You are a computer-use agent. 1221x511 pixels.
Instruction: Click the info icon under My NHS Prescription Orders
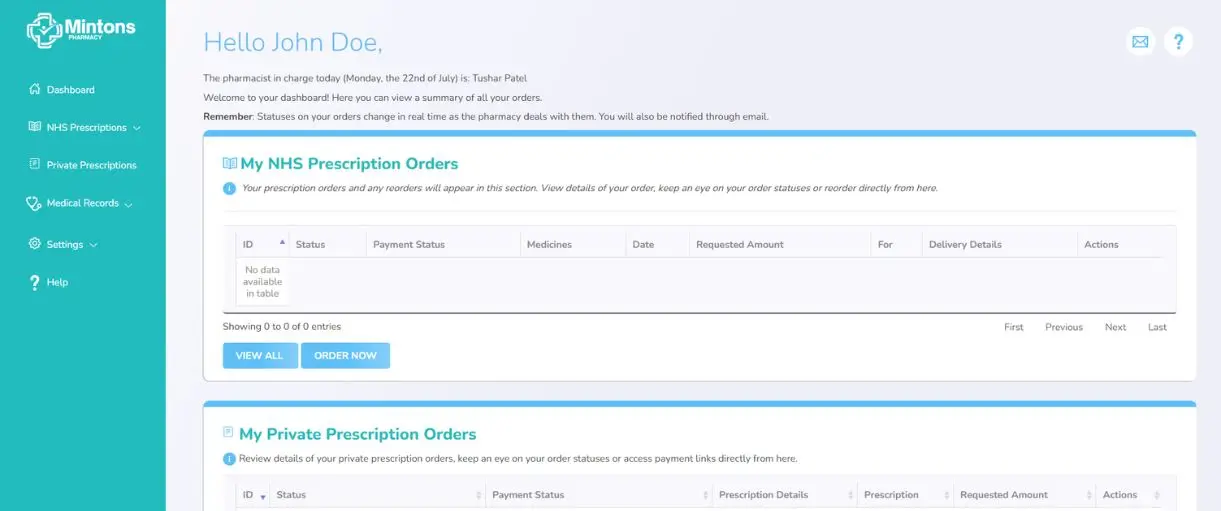[230, 188]
